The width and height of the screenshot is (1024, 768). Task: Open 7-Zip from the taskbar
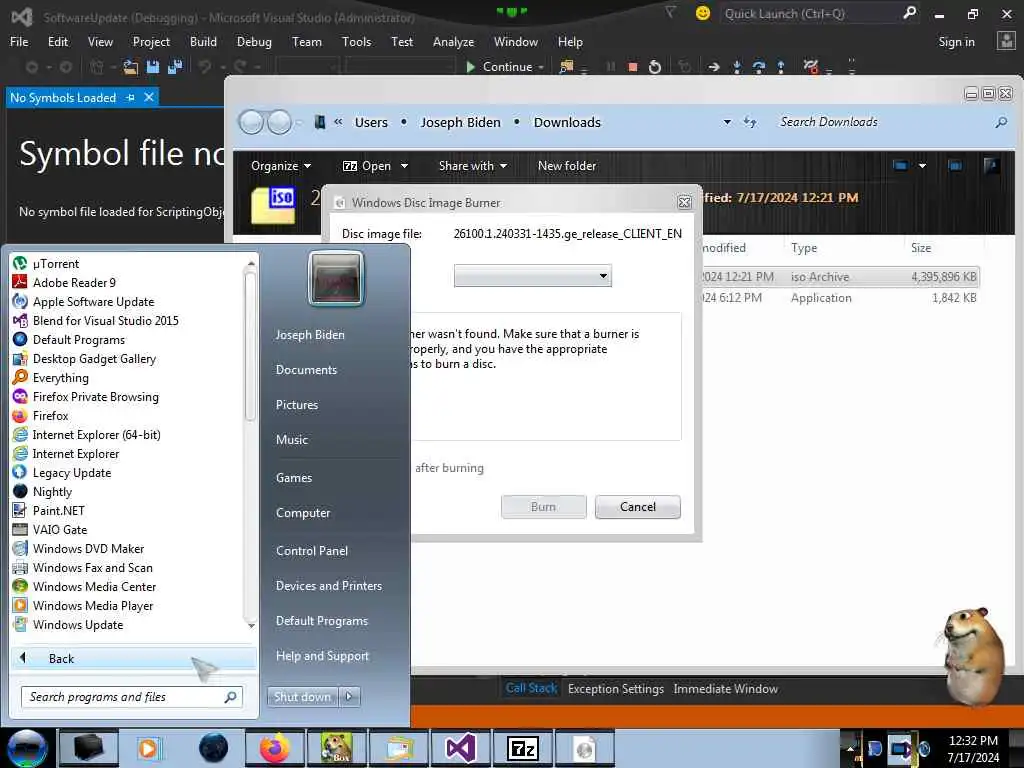tap(522, 748)
